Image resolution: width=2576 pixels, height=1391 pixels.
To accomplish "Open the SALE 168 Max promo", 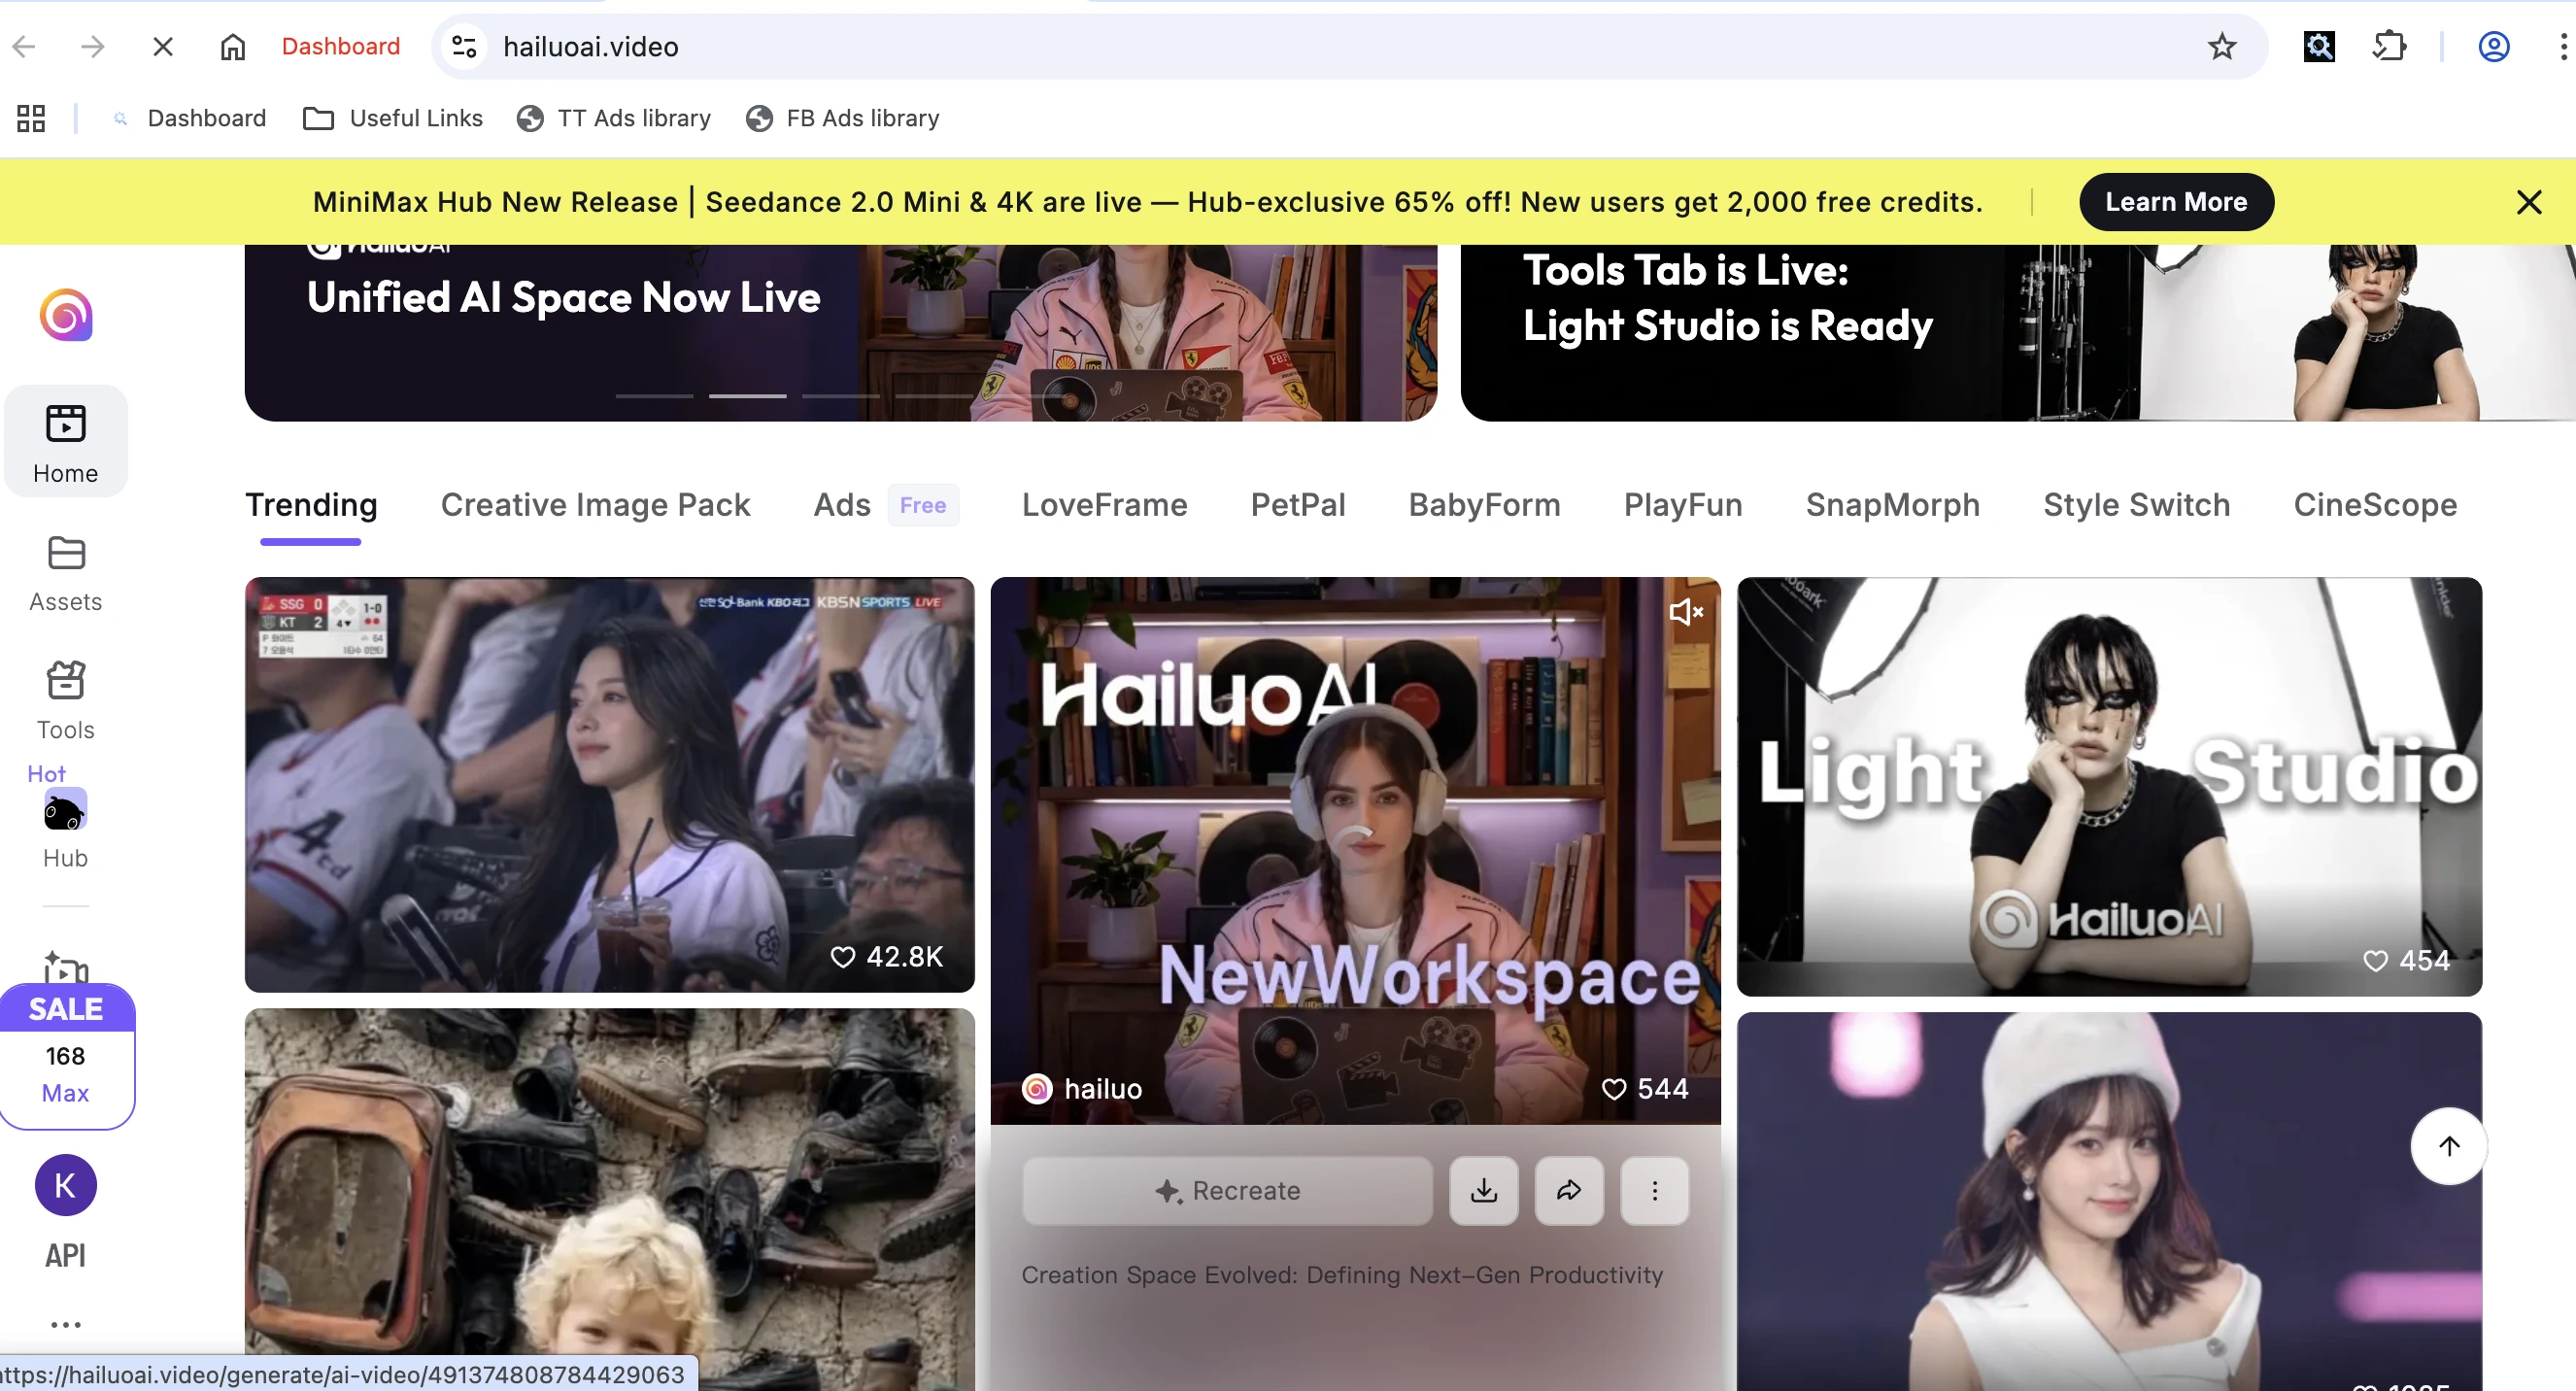I will 66,1057.
